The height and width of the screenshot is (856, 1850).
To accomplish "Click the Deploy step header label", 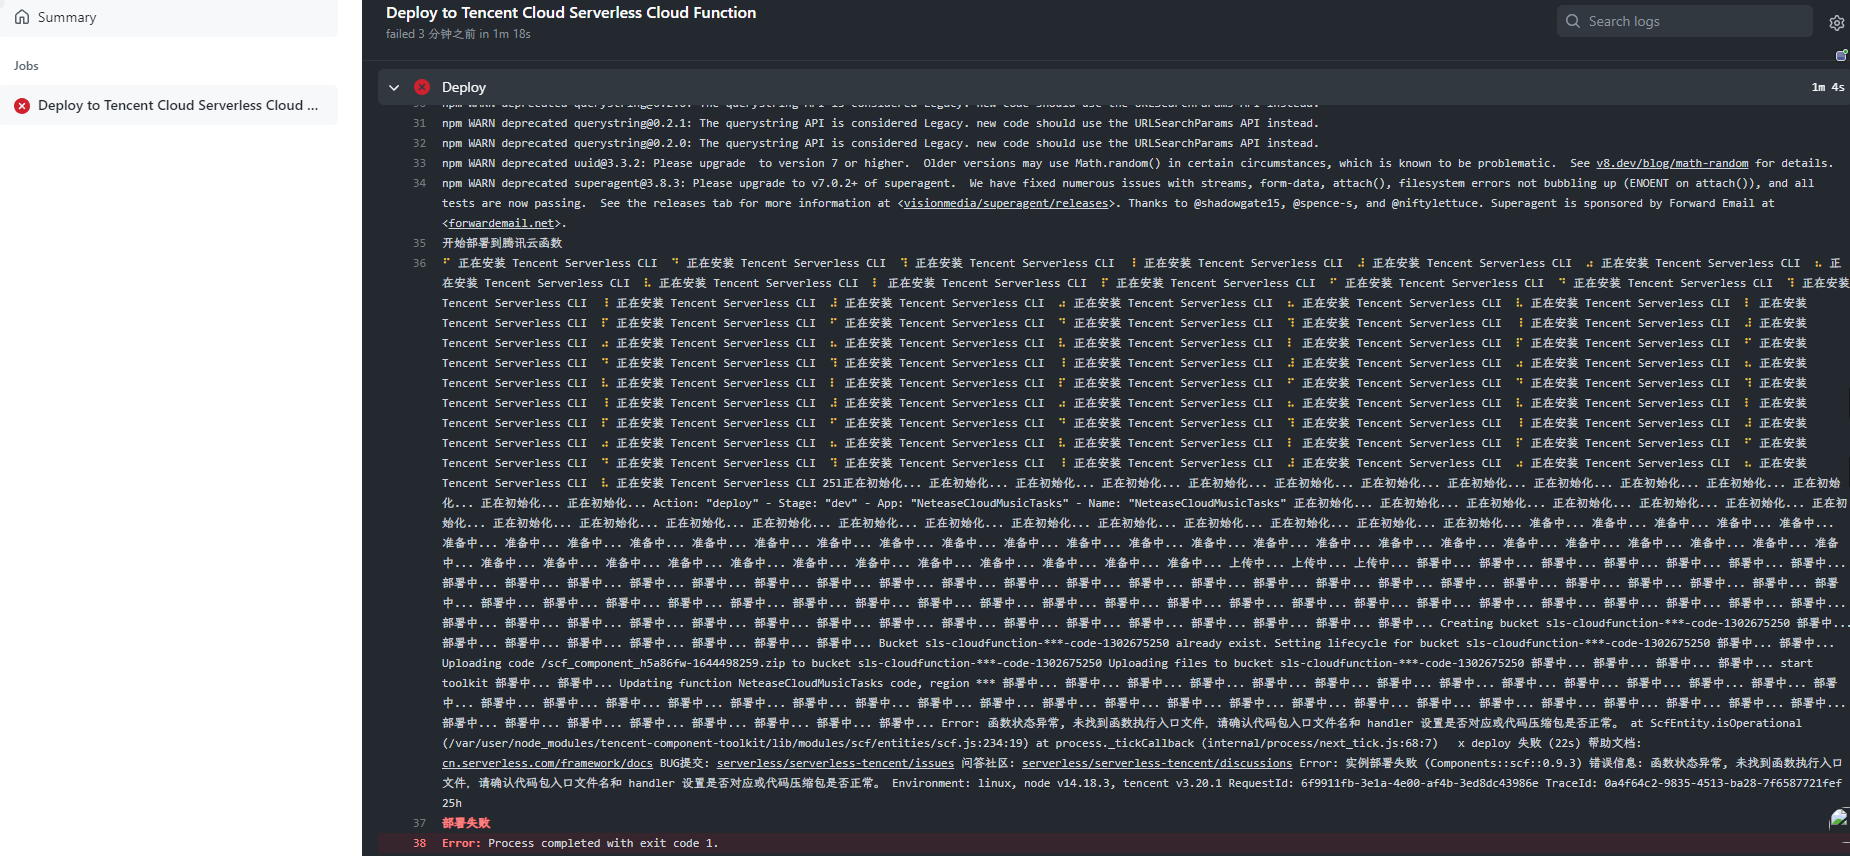I will 464,88.
